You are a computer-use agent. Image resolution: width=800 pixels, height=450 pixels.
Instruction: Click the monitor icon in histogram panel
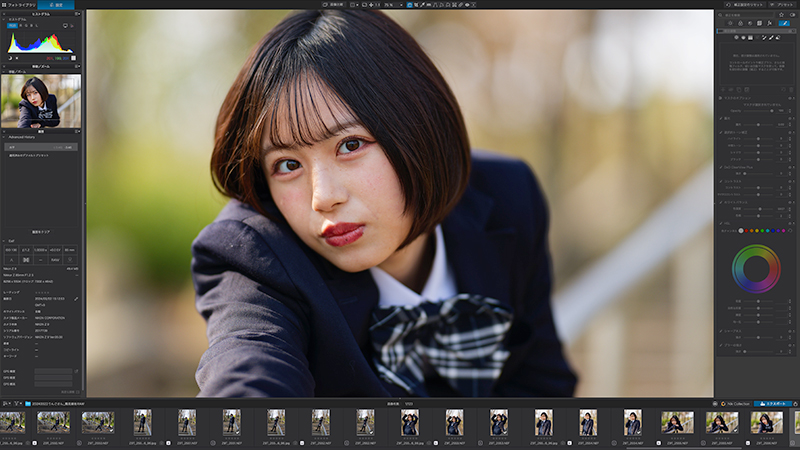[x=65, y=26]
